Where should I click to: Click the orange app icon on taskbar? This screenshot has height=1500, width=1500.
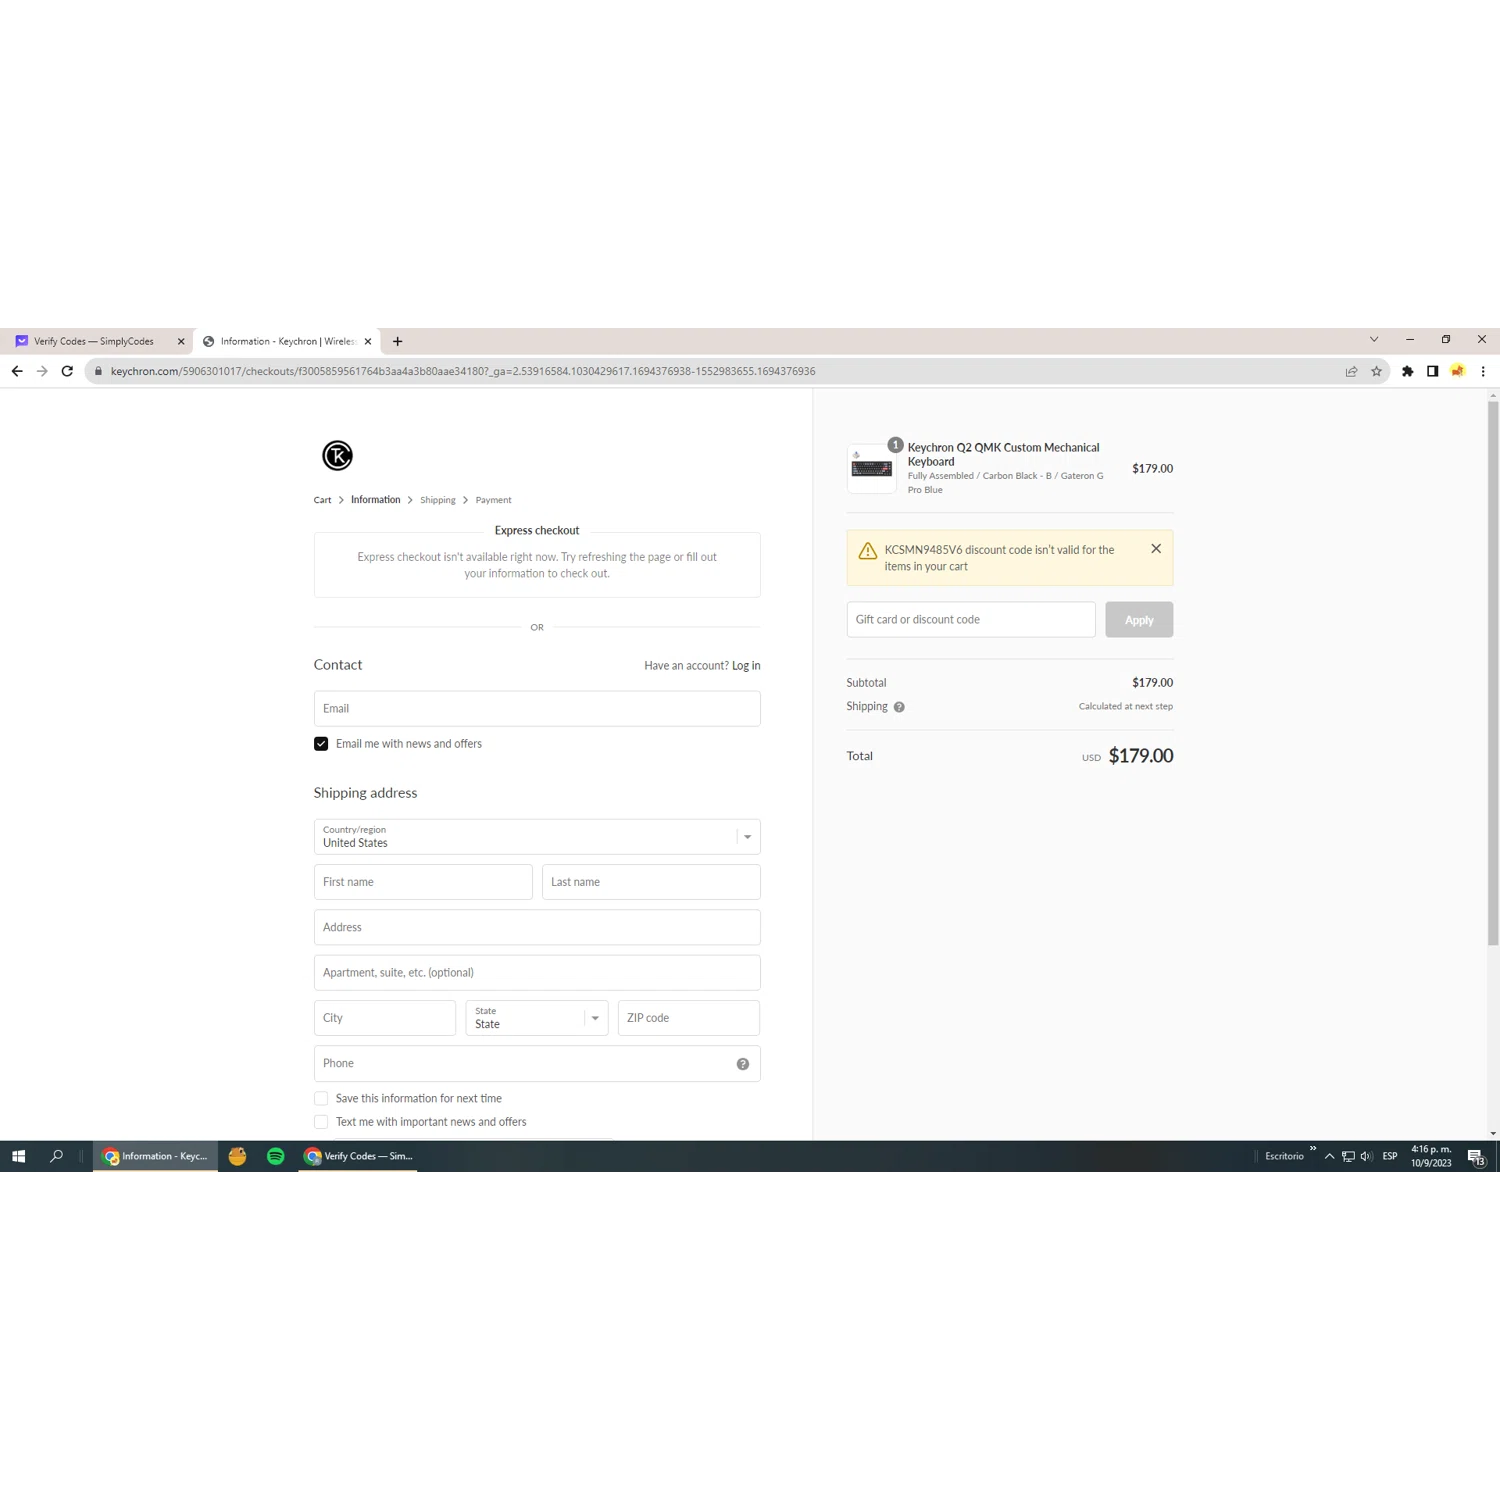tap(237, 1156)
